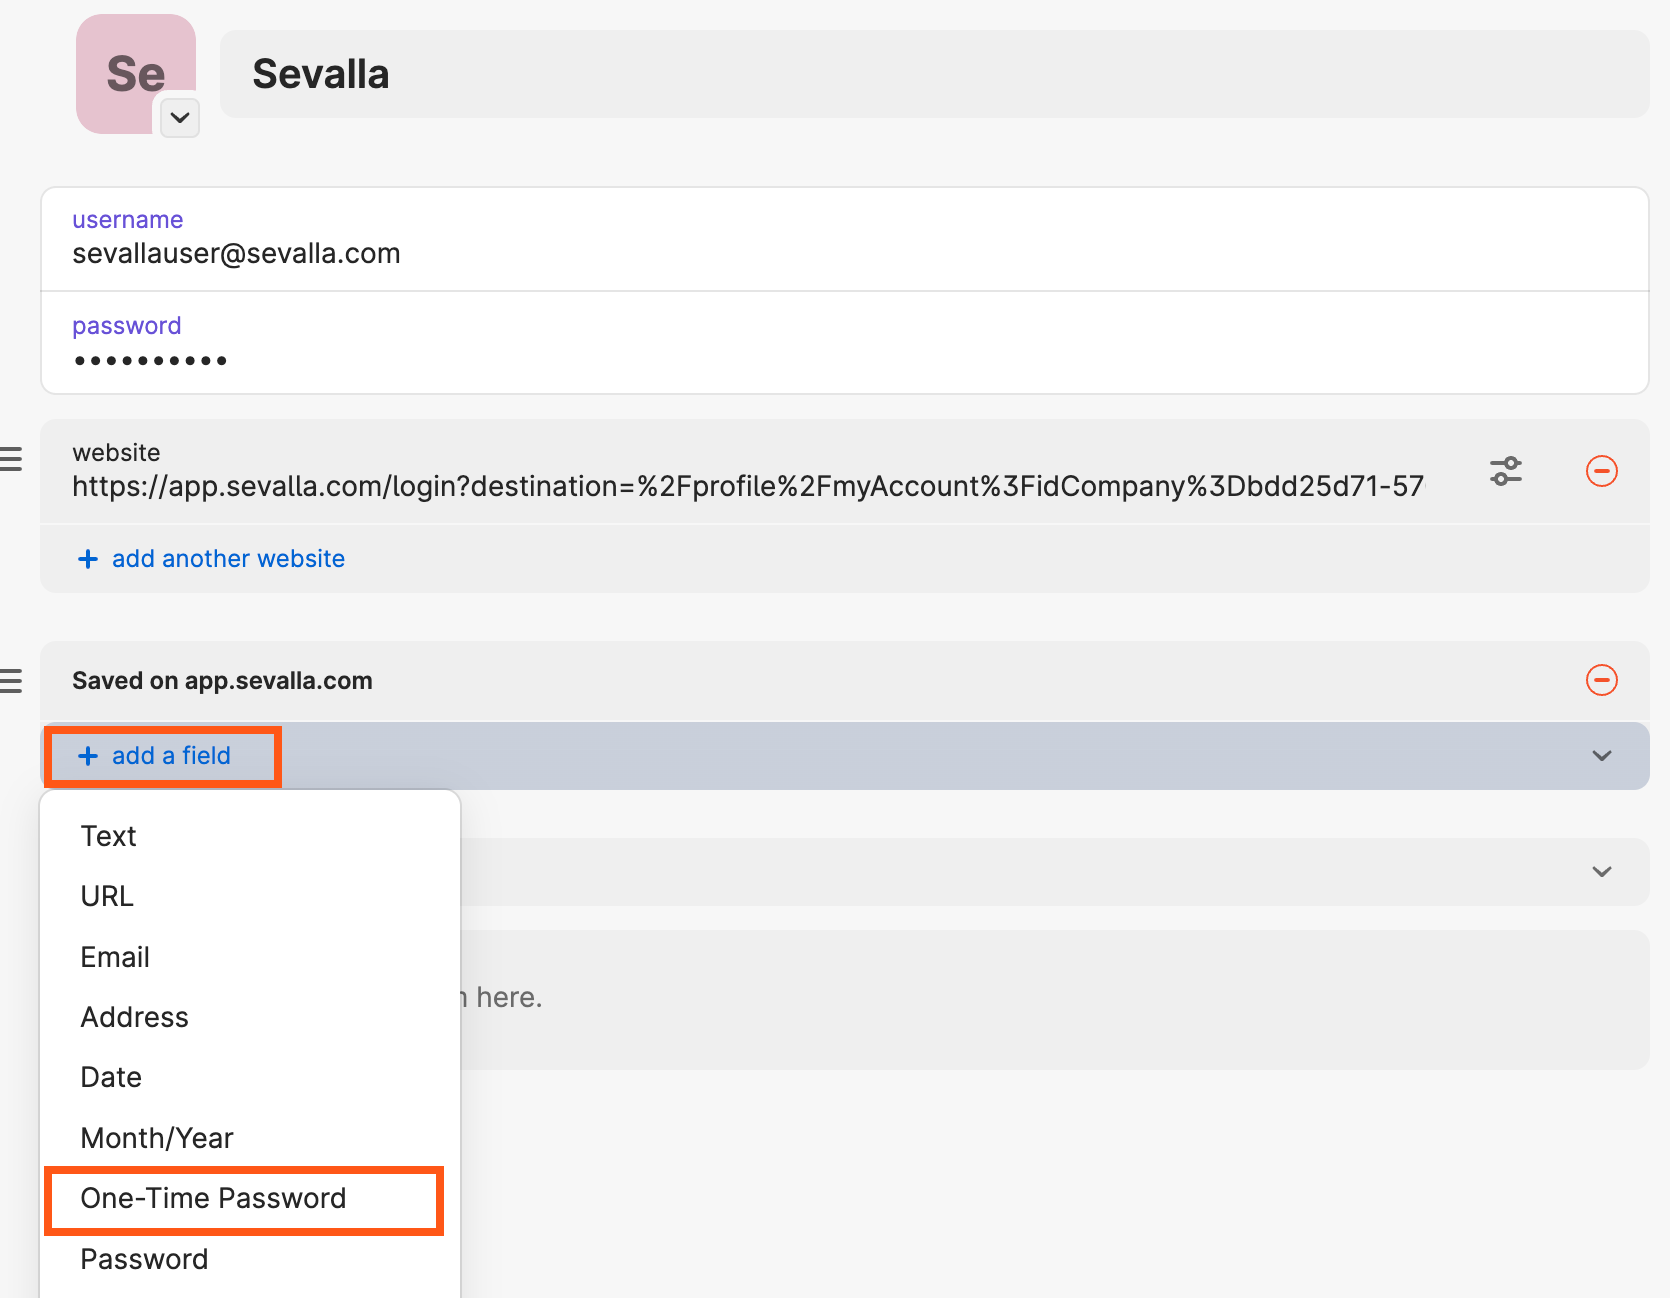Remove the "Saved on app.sevalla.com" section
1670x1298 pixels.
(x=1602, y=681)
